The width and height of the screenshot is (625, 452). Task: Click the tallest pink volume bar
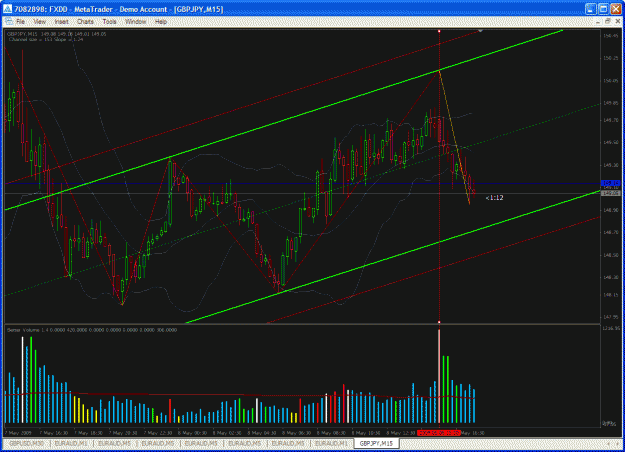[x=439, y=376]
